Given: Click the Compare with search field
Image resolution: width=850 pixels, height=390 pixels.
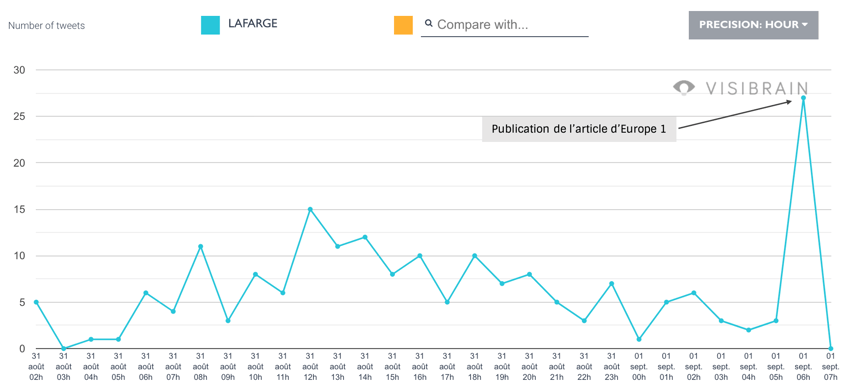Looking at the screenshot, I should (505, 25).
